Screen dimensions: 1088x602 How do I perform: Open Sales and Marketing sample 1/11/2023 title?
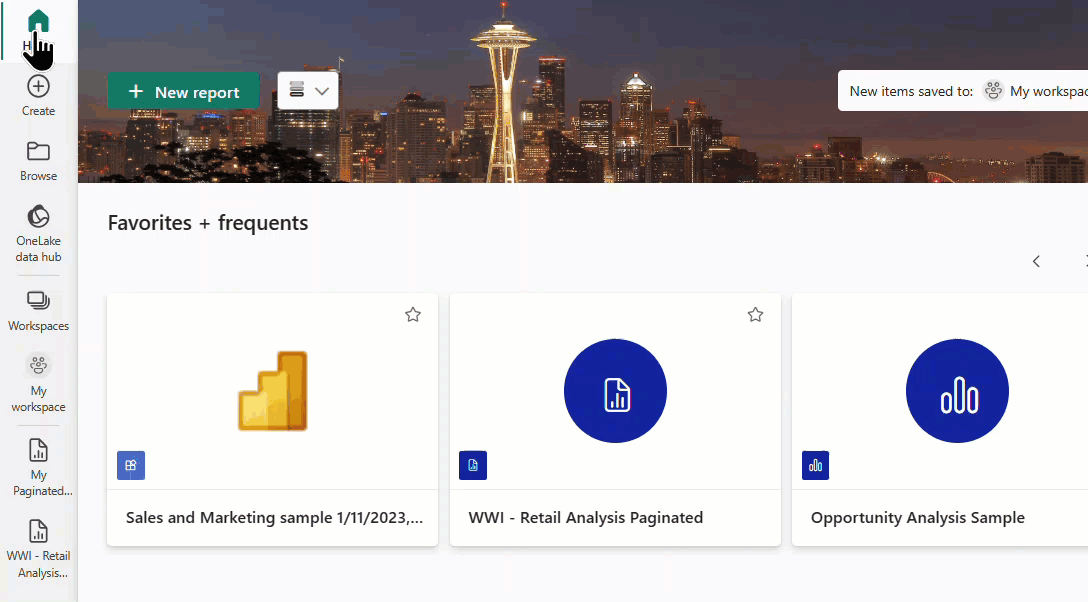coord(274,517)
